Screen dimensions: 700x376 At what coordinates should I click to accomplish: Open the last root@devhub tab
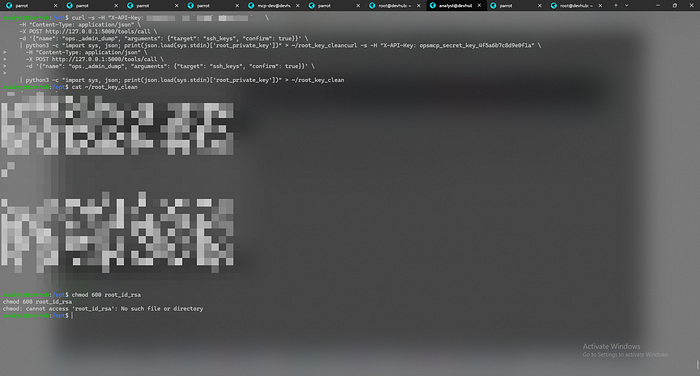[x=576, y=5]
